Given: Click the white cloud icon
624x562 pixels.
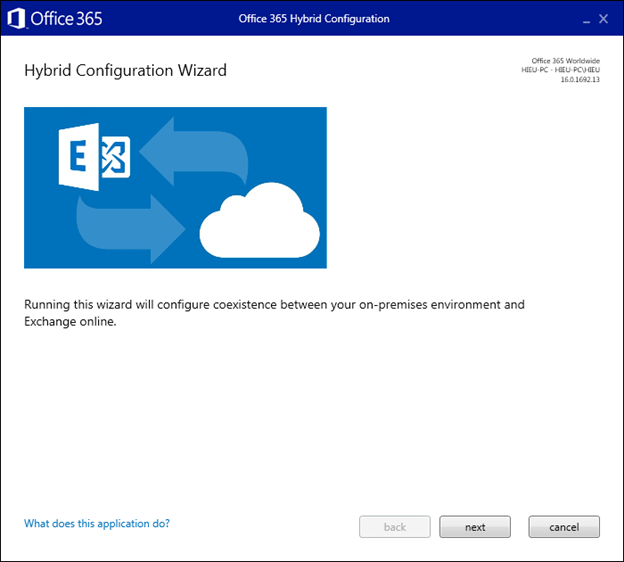Looking at the screenshot, I should tap(259, 224).
